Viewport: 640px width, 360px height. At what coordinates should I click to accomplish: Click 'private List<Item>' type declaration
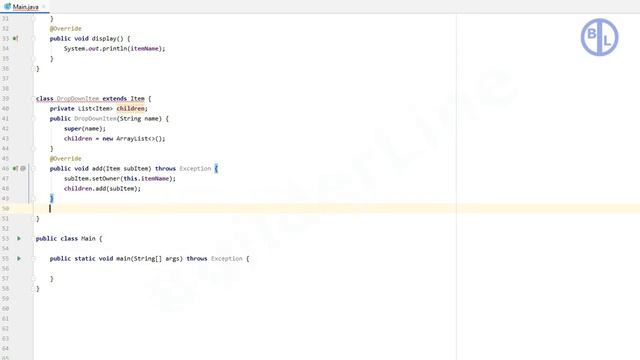[81, 109]
